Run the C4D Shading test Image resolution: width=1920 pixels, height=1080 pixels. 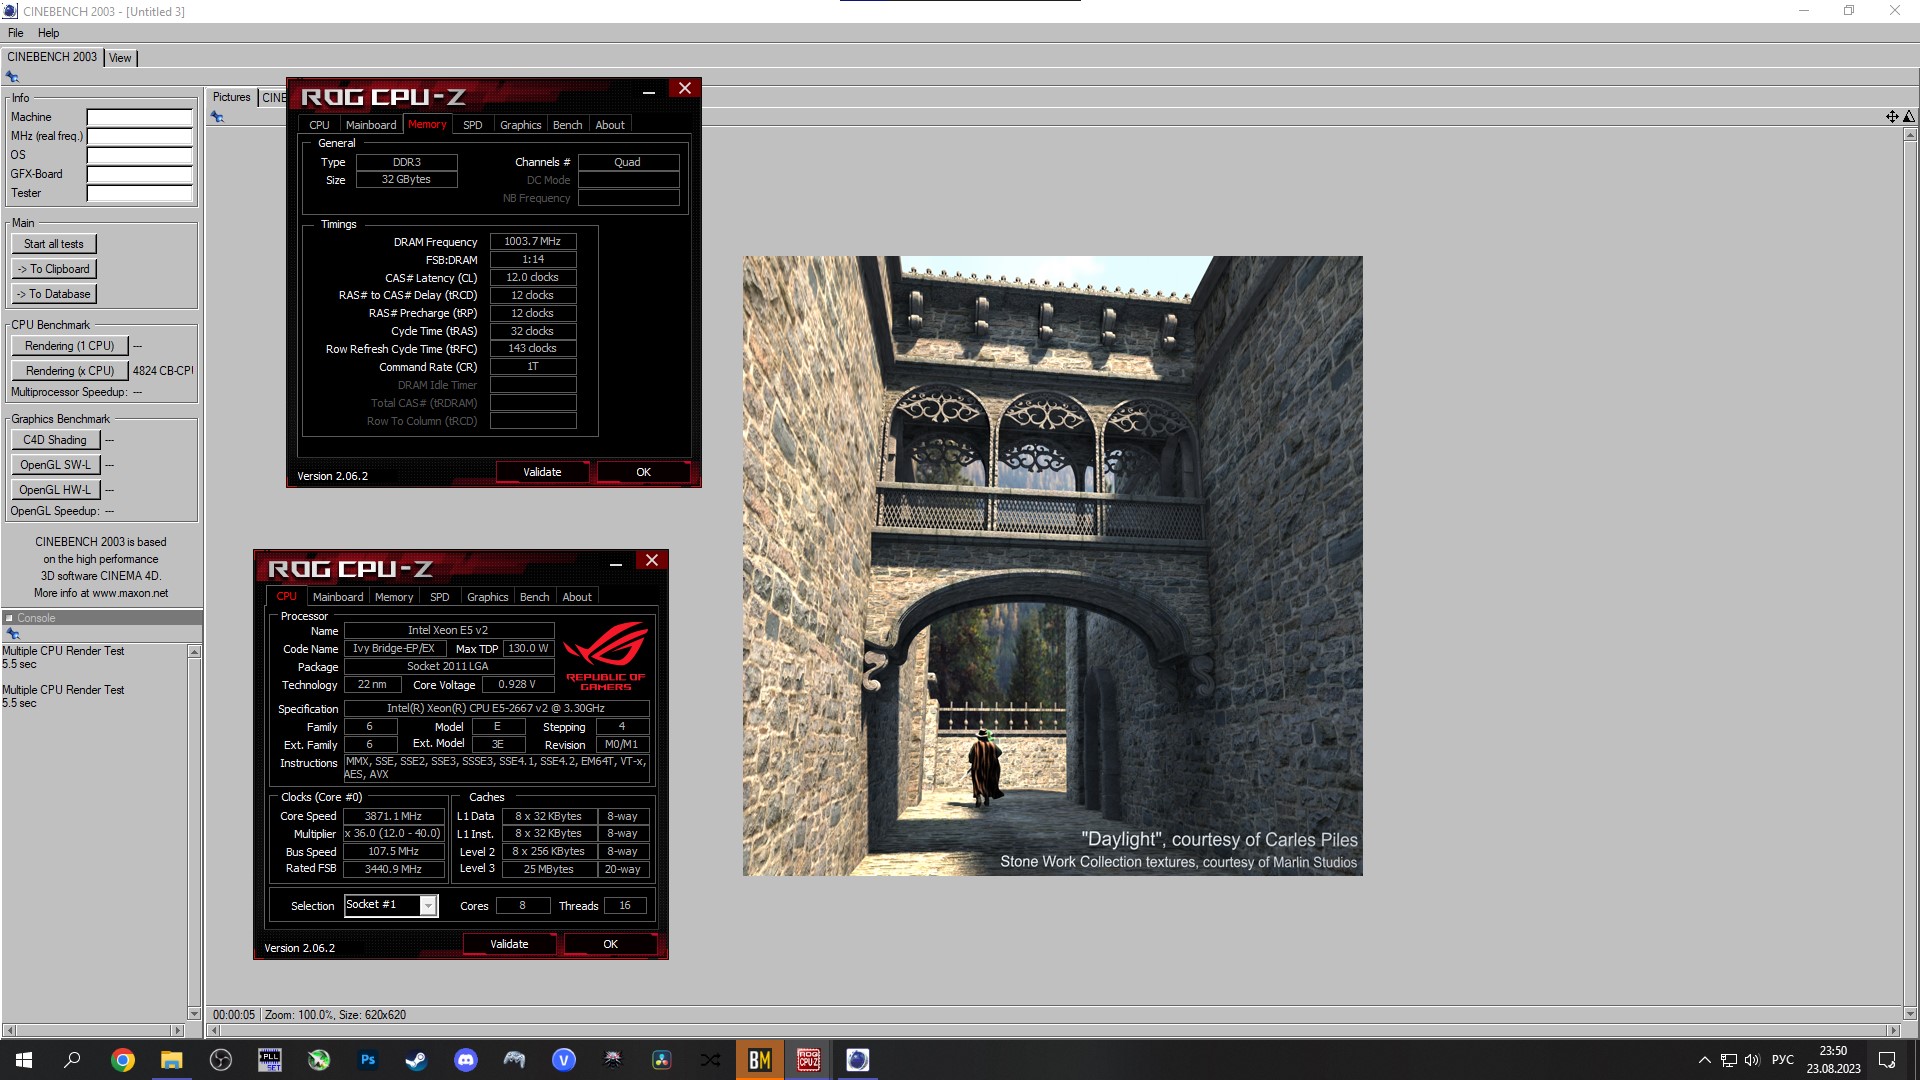coord(56,440)
